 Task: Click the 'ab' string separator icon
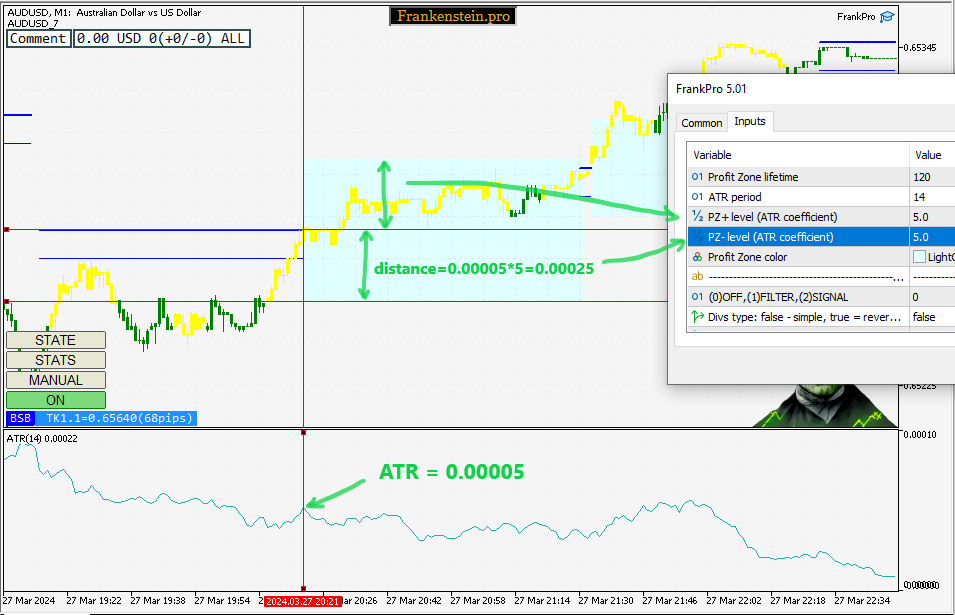[697, 276]
